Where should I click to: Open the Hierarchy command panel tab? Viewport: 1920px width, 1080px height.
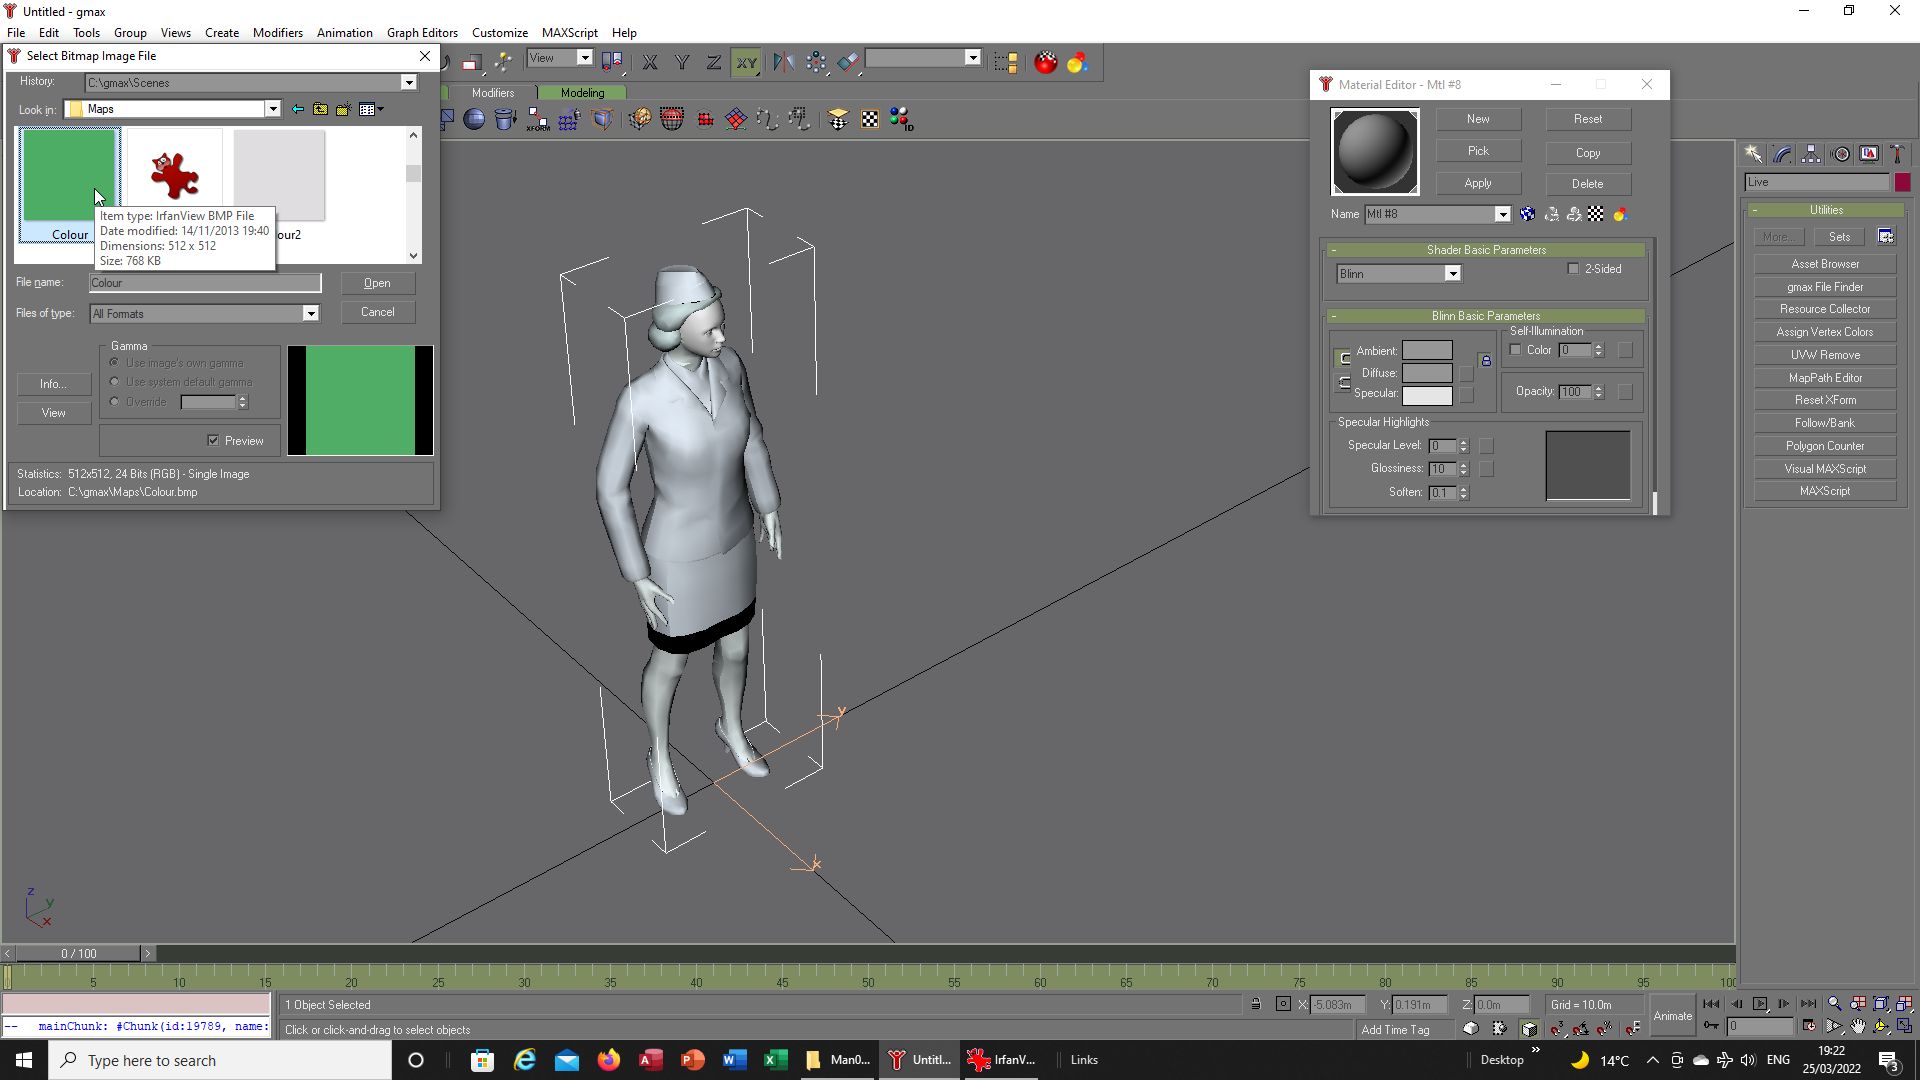tap(1811, 154)
